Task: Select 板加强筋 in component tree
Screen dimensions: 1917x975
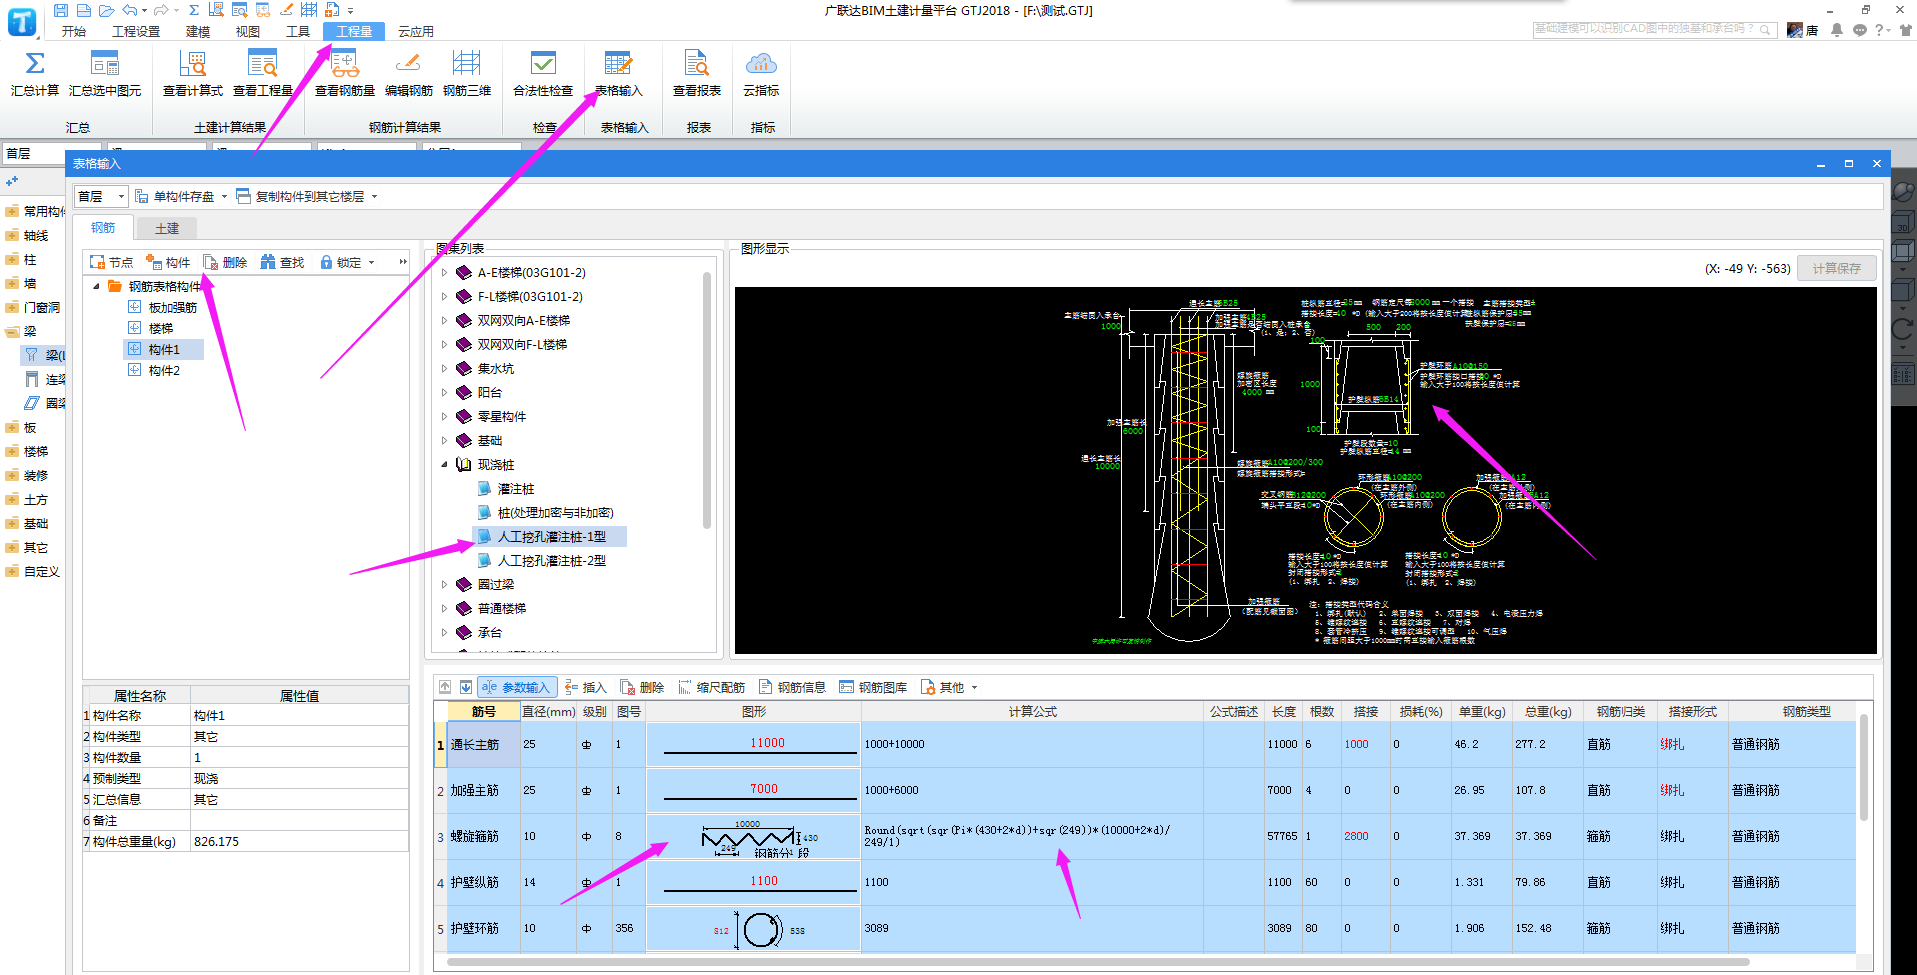Action: coord(173,307)
